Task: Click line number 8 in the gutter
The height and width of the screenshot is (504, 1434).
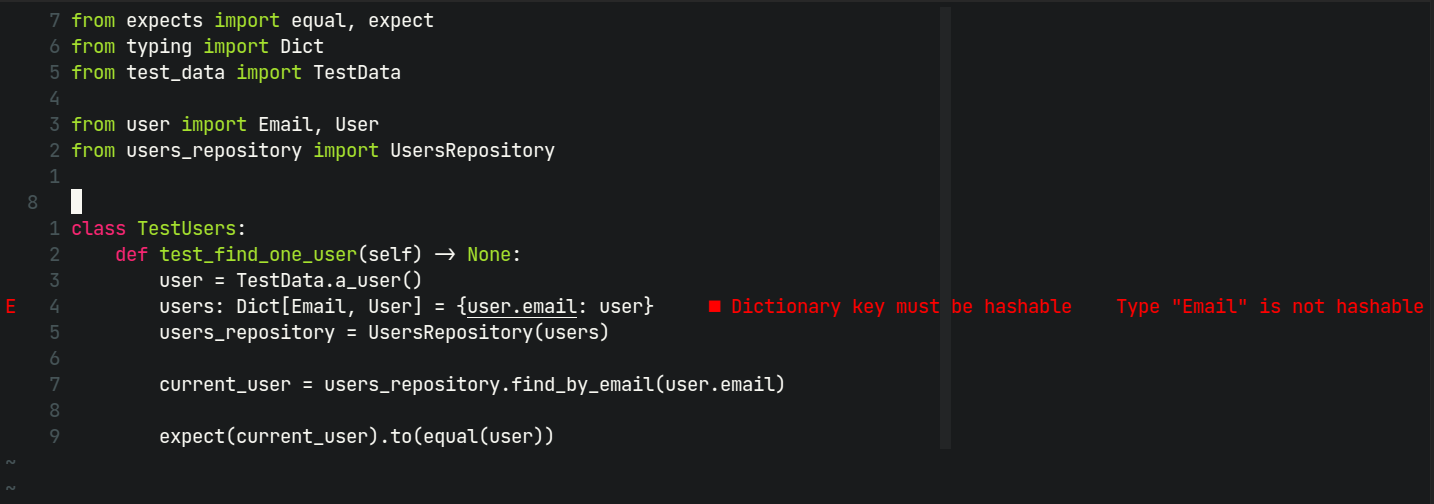Action: pos(33,203)
